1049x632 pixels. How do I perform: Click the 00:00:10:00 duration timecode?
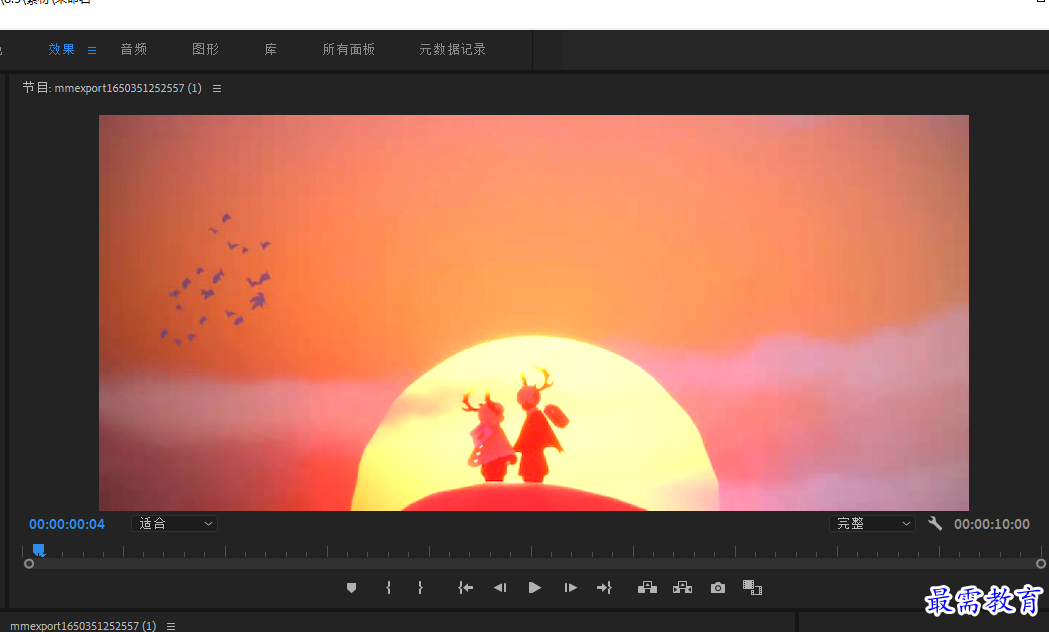click(x=991, y=524)
